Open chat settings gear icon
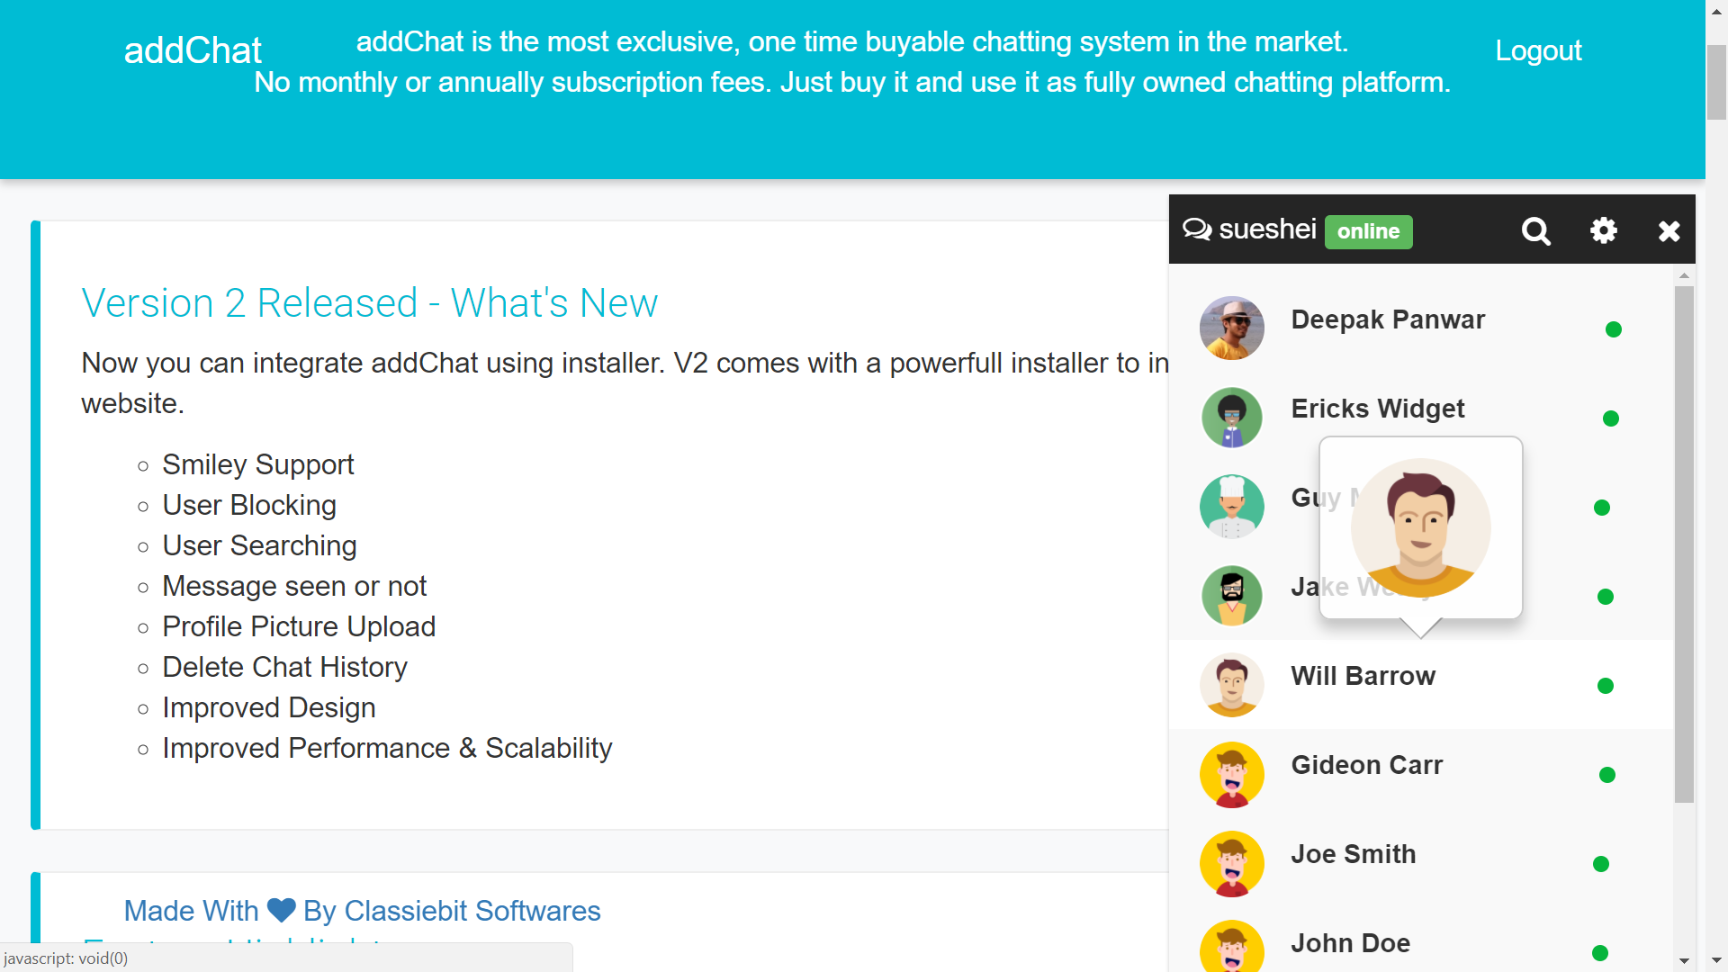Viewport: 1728px width, 972px height. tap(1603, 231)
